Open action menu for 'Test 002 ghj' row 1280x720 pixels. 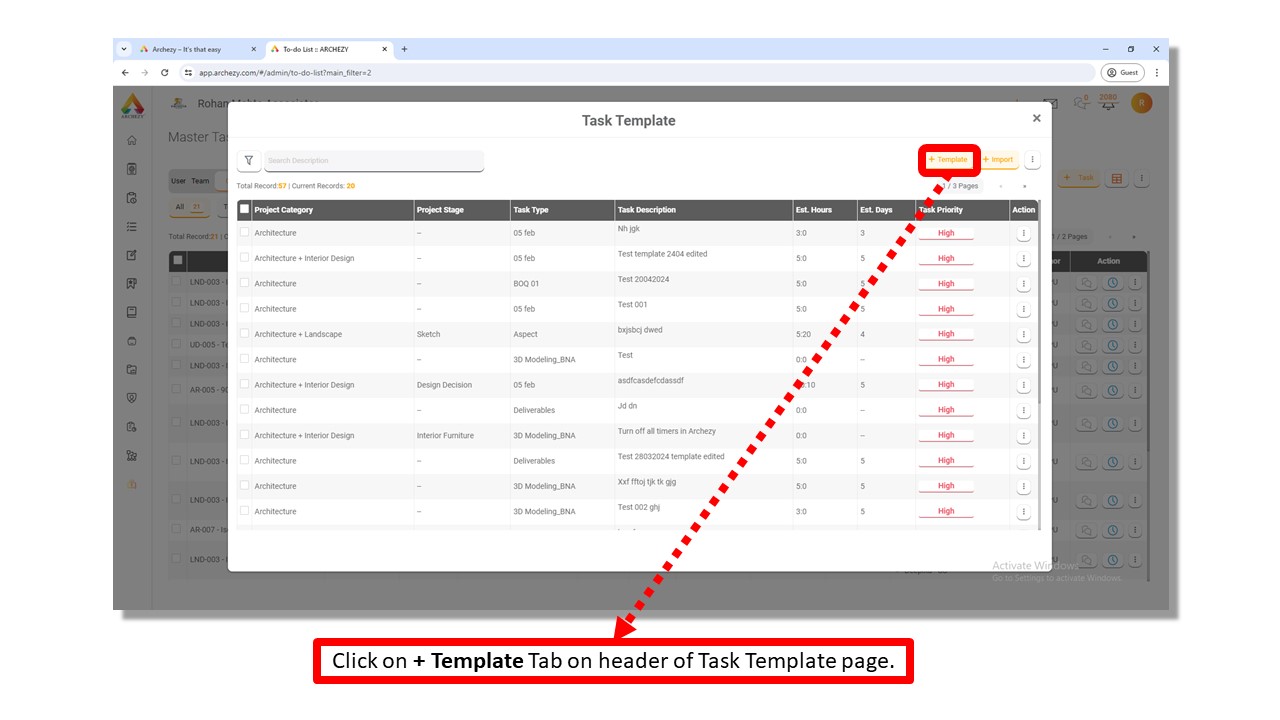[x=1023, y=511]
